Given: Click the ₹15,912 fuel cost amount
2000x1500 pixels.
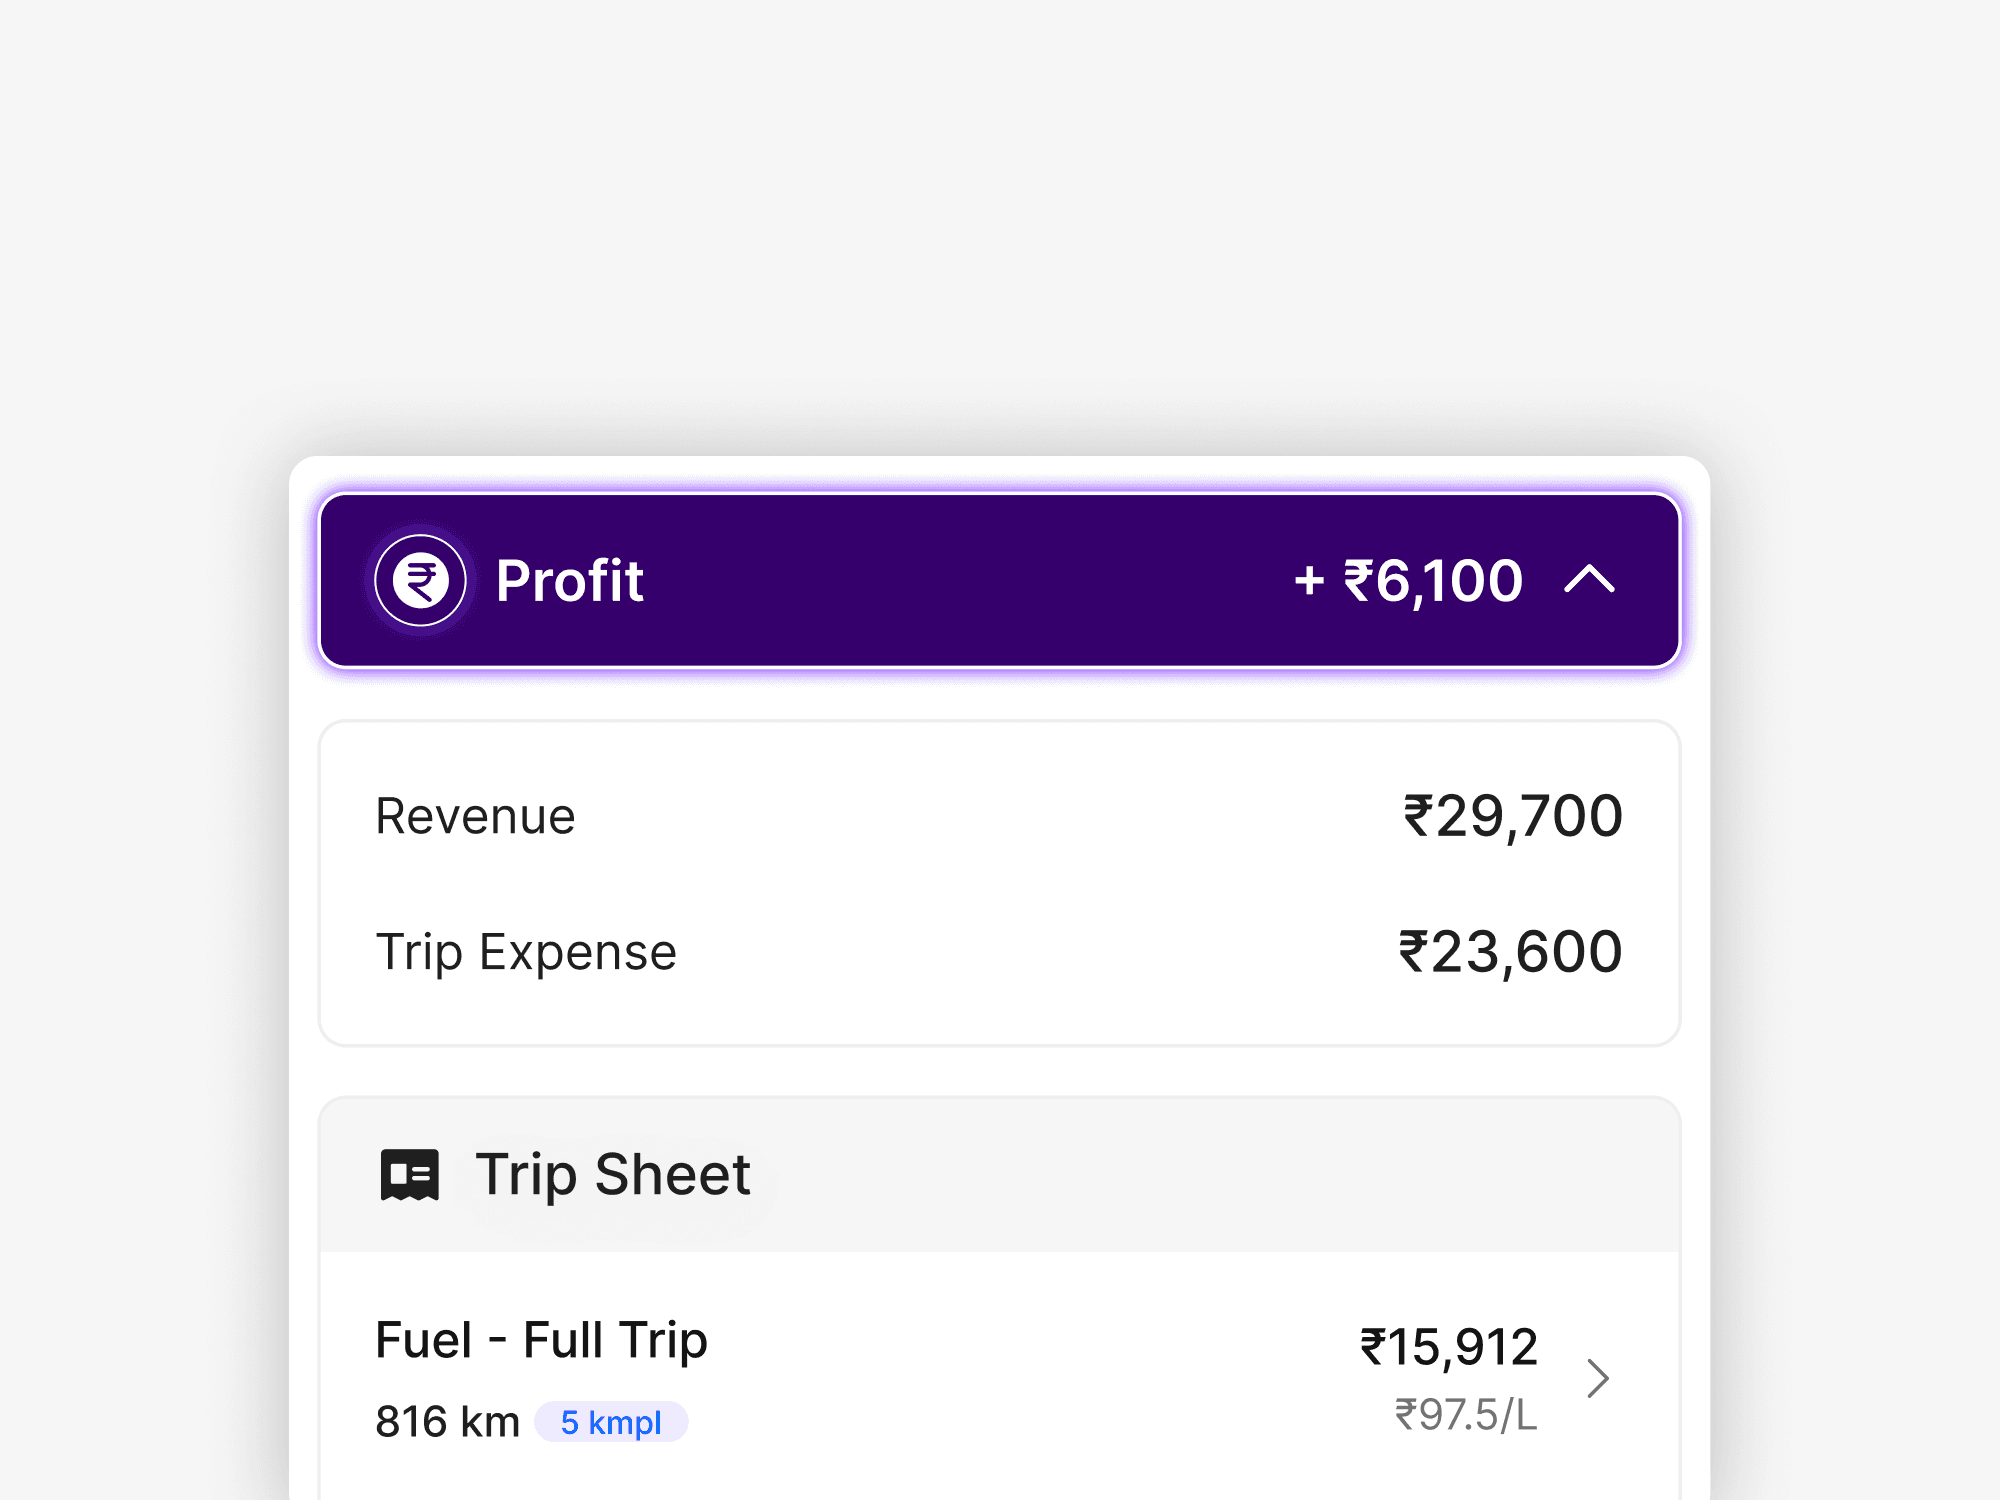Looking at the screenshot, I should [x=1448, y=1347].
